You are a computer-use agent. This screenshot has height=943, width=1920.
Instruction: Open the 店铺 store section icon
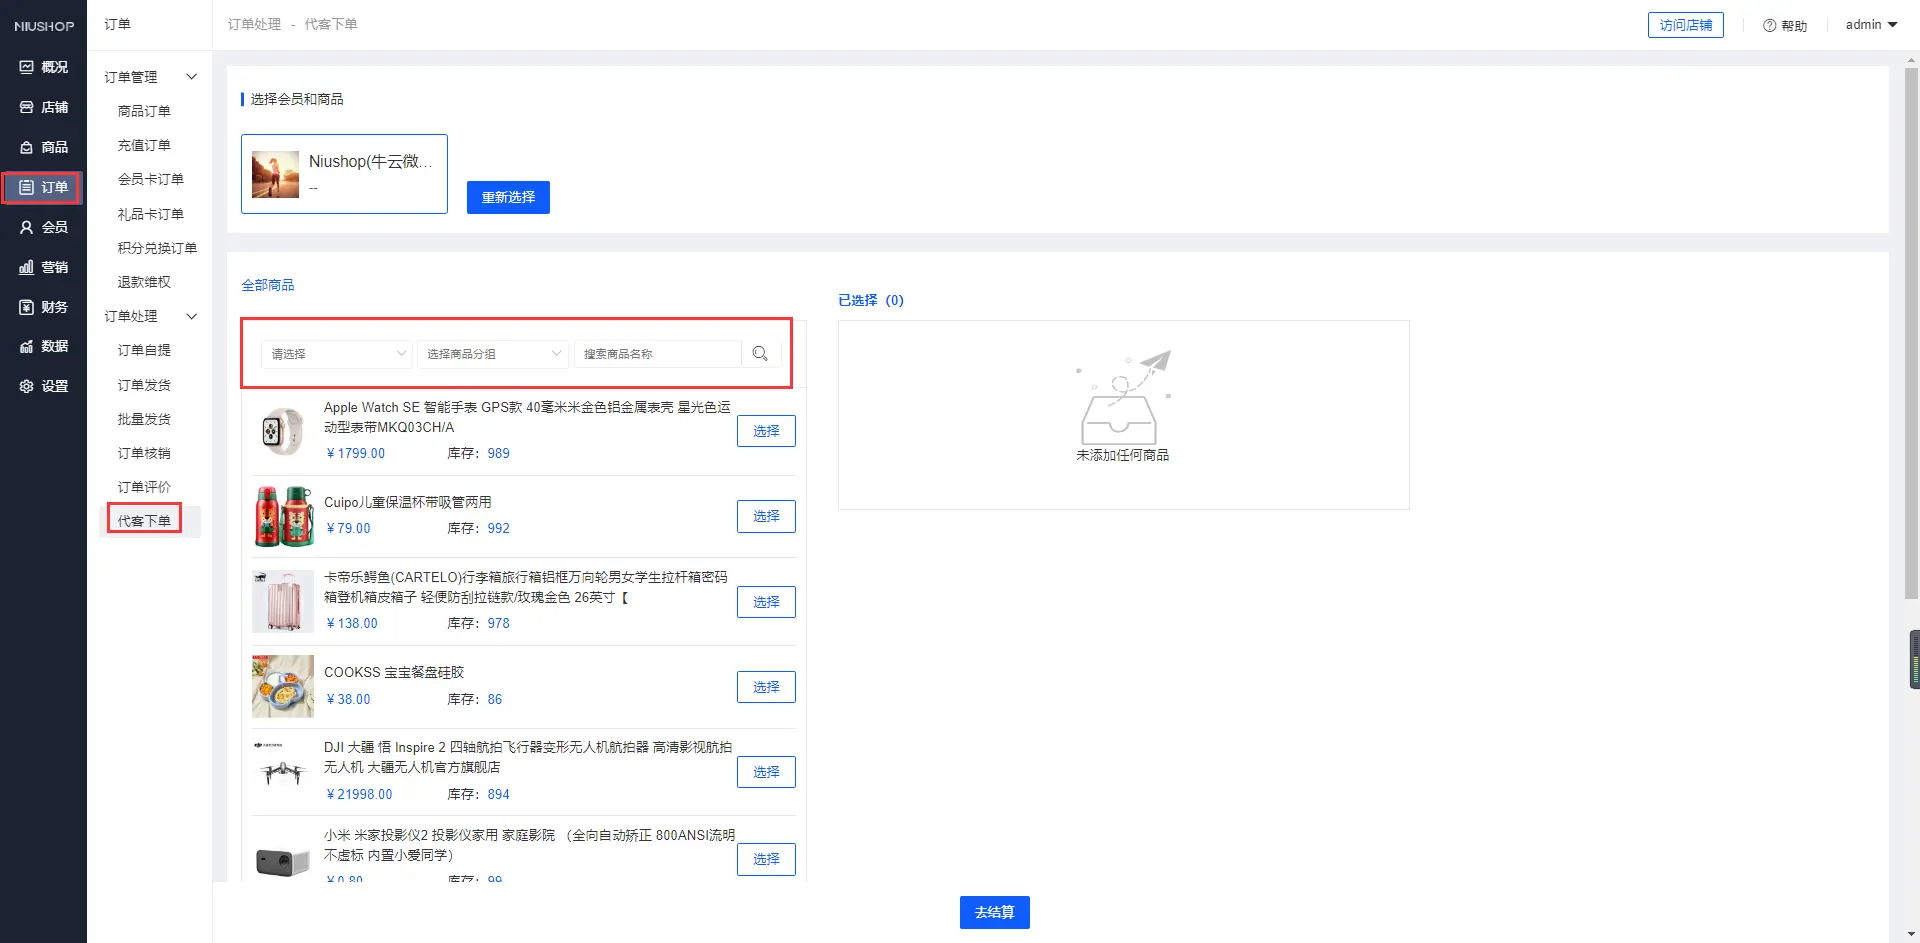[x=27, y=107]
